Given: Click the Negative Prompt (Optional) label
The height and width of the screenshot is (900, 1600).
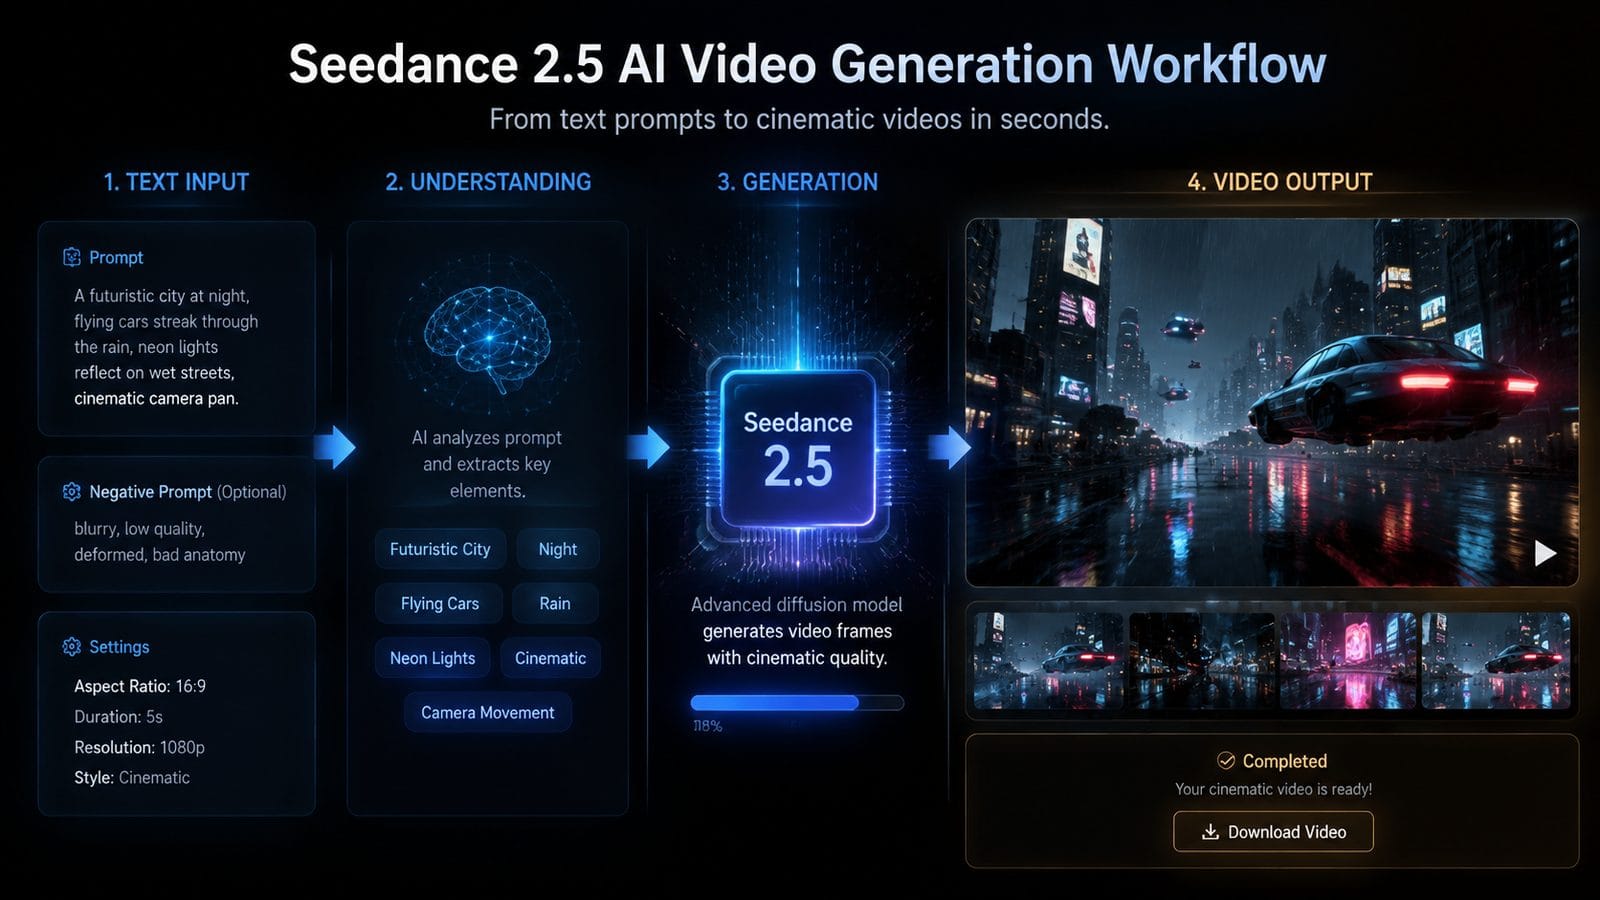Looking at the screenshot, I should [188, 492].
